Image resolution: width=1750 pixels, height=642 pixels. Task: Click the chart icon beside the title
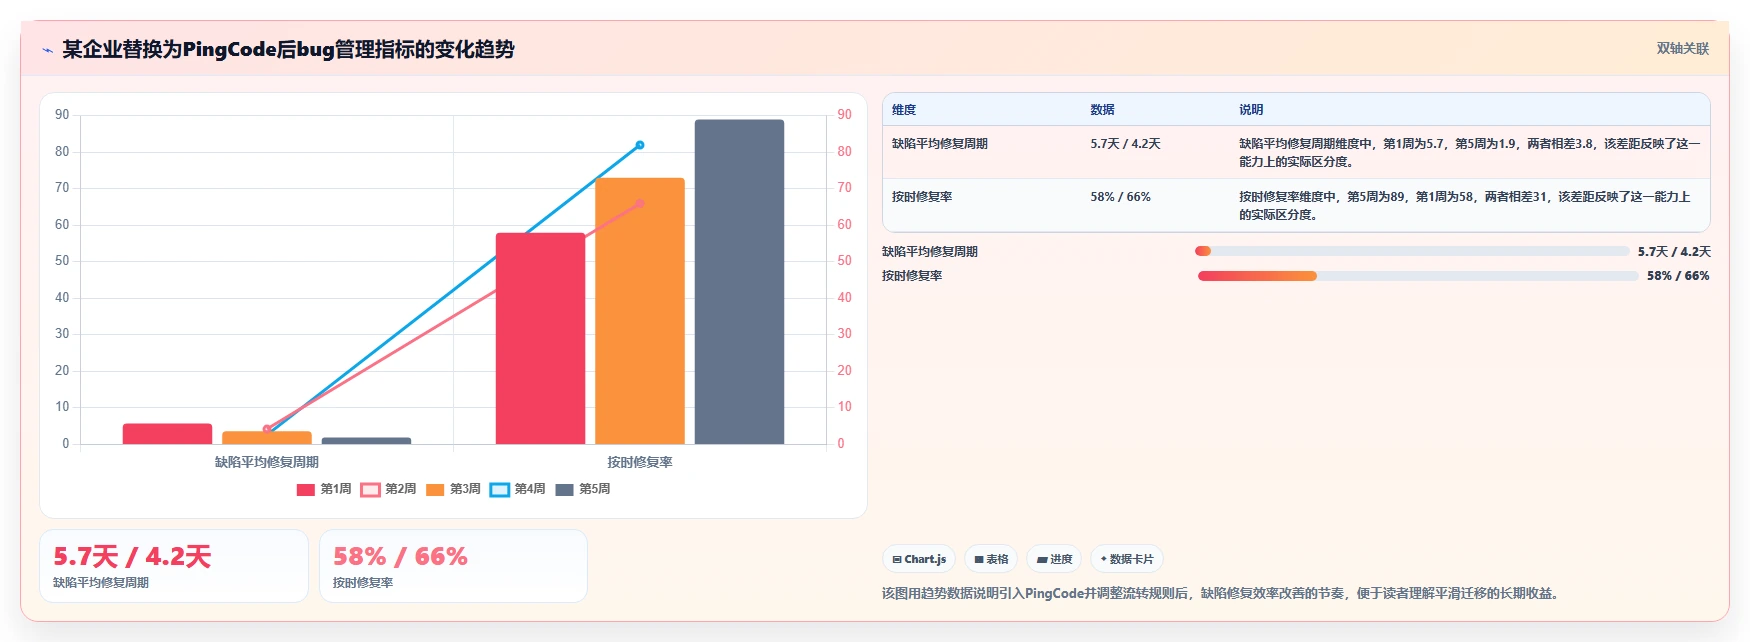pos(47,50)
